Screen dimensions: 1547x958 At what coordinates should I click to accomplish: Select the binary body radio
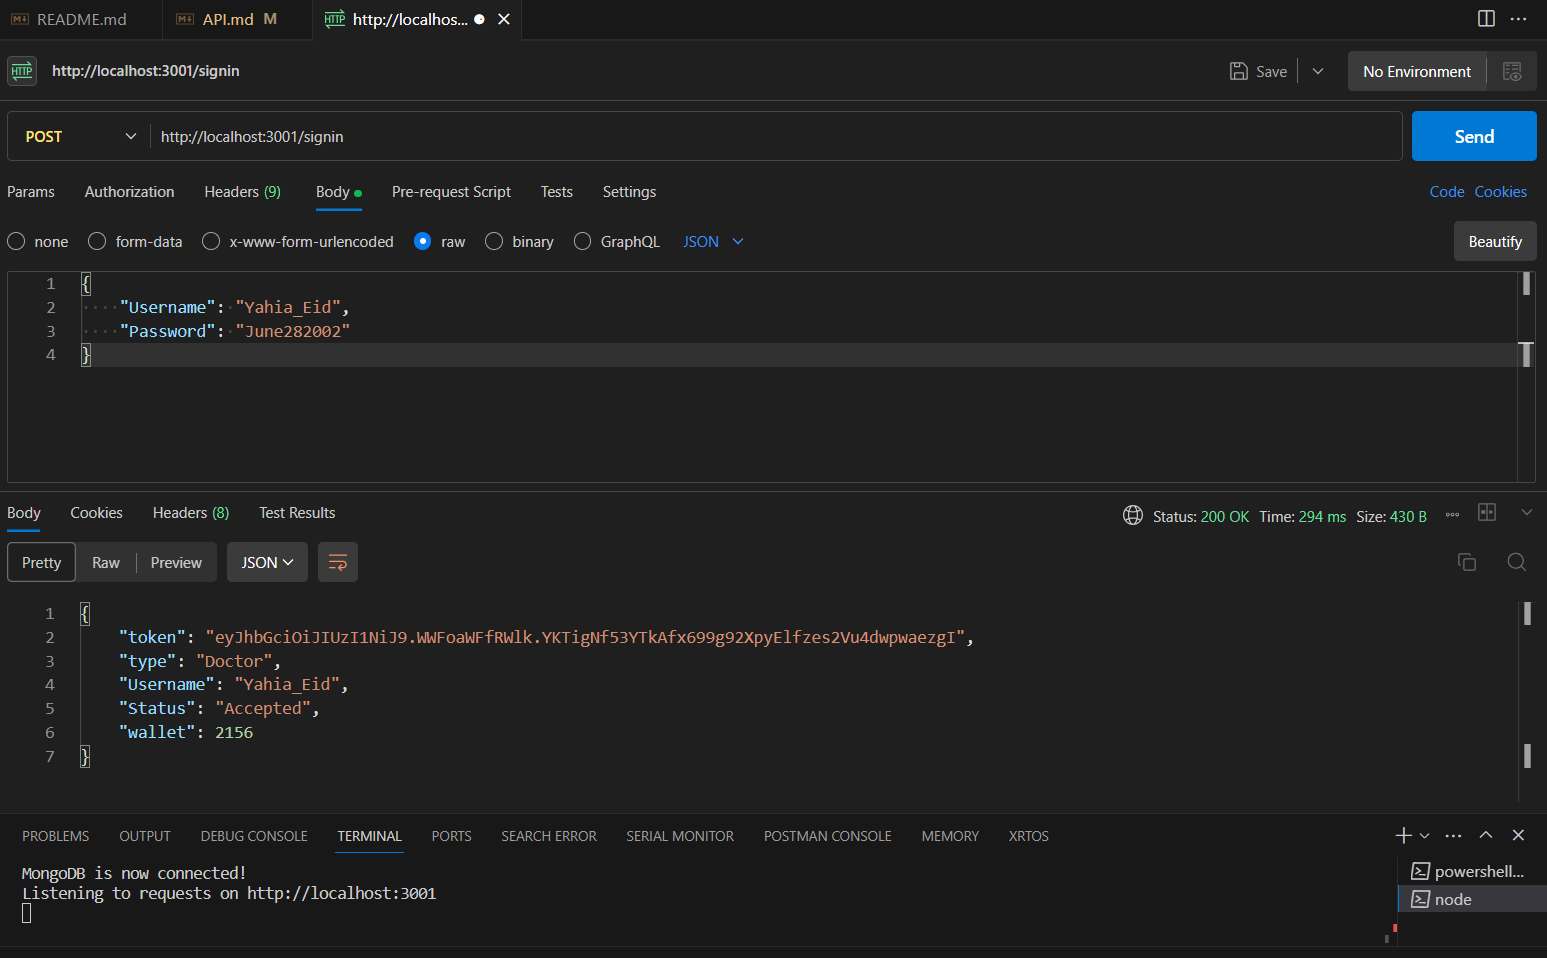click(x=494, y=241)
